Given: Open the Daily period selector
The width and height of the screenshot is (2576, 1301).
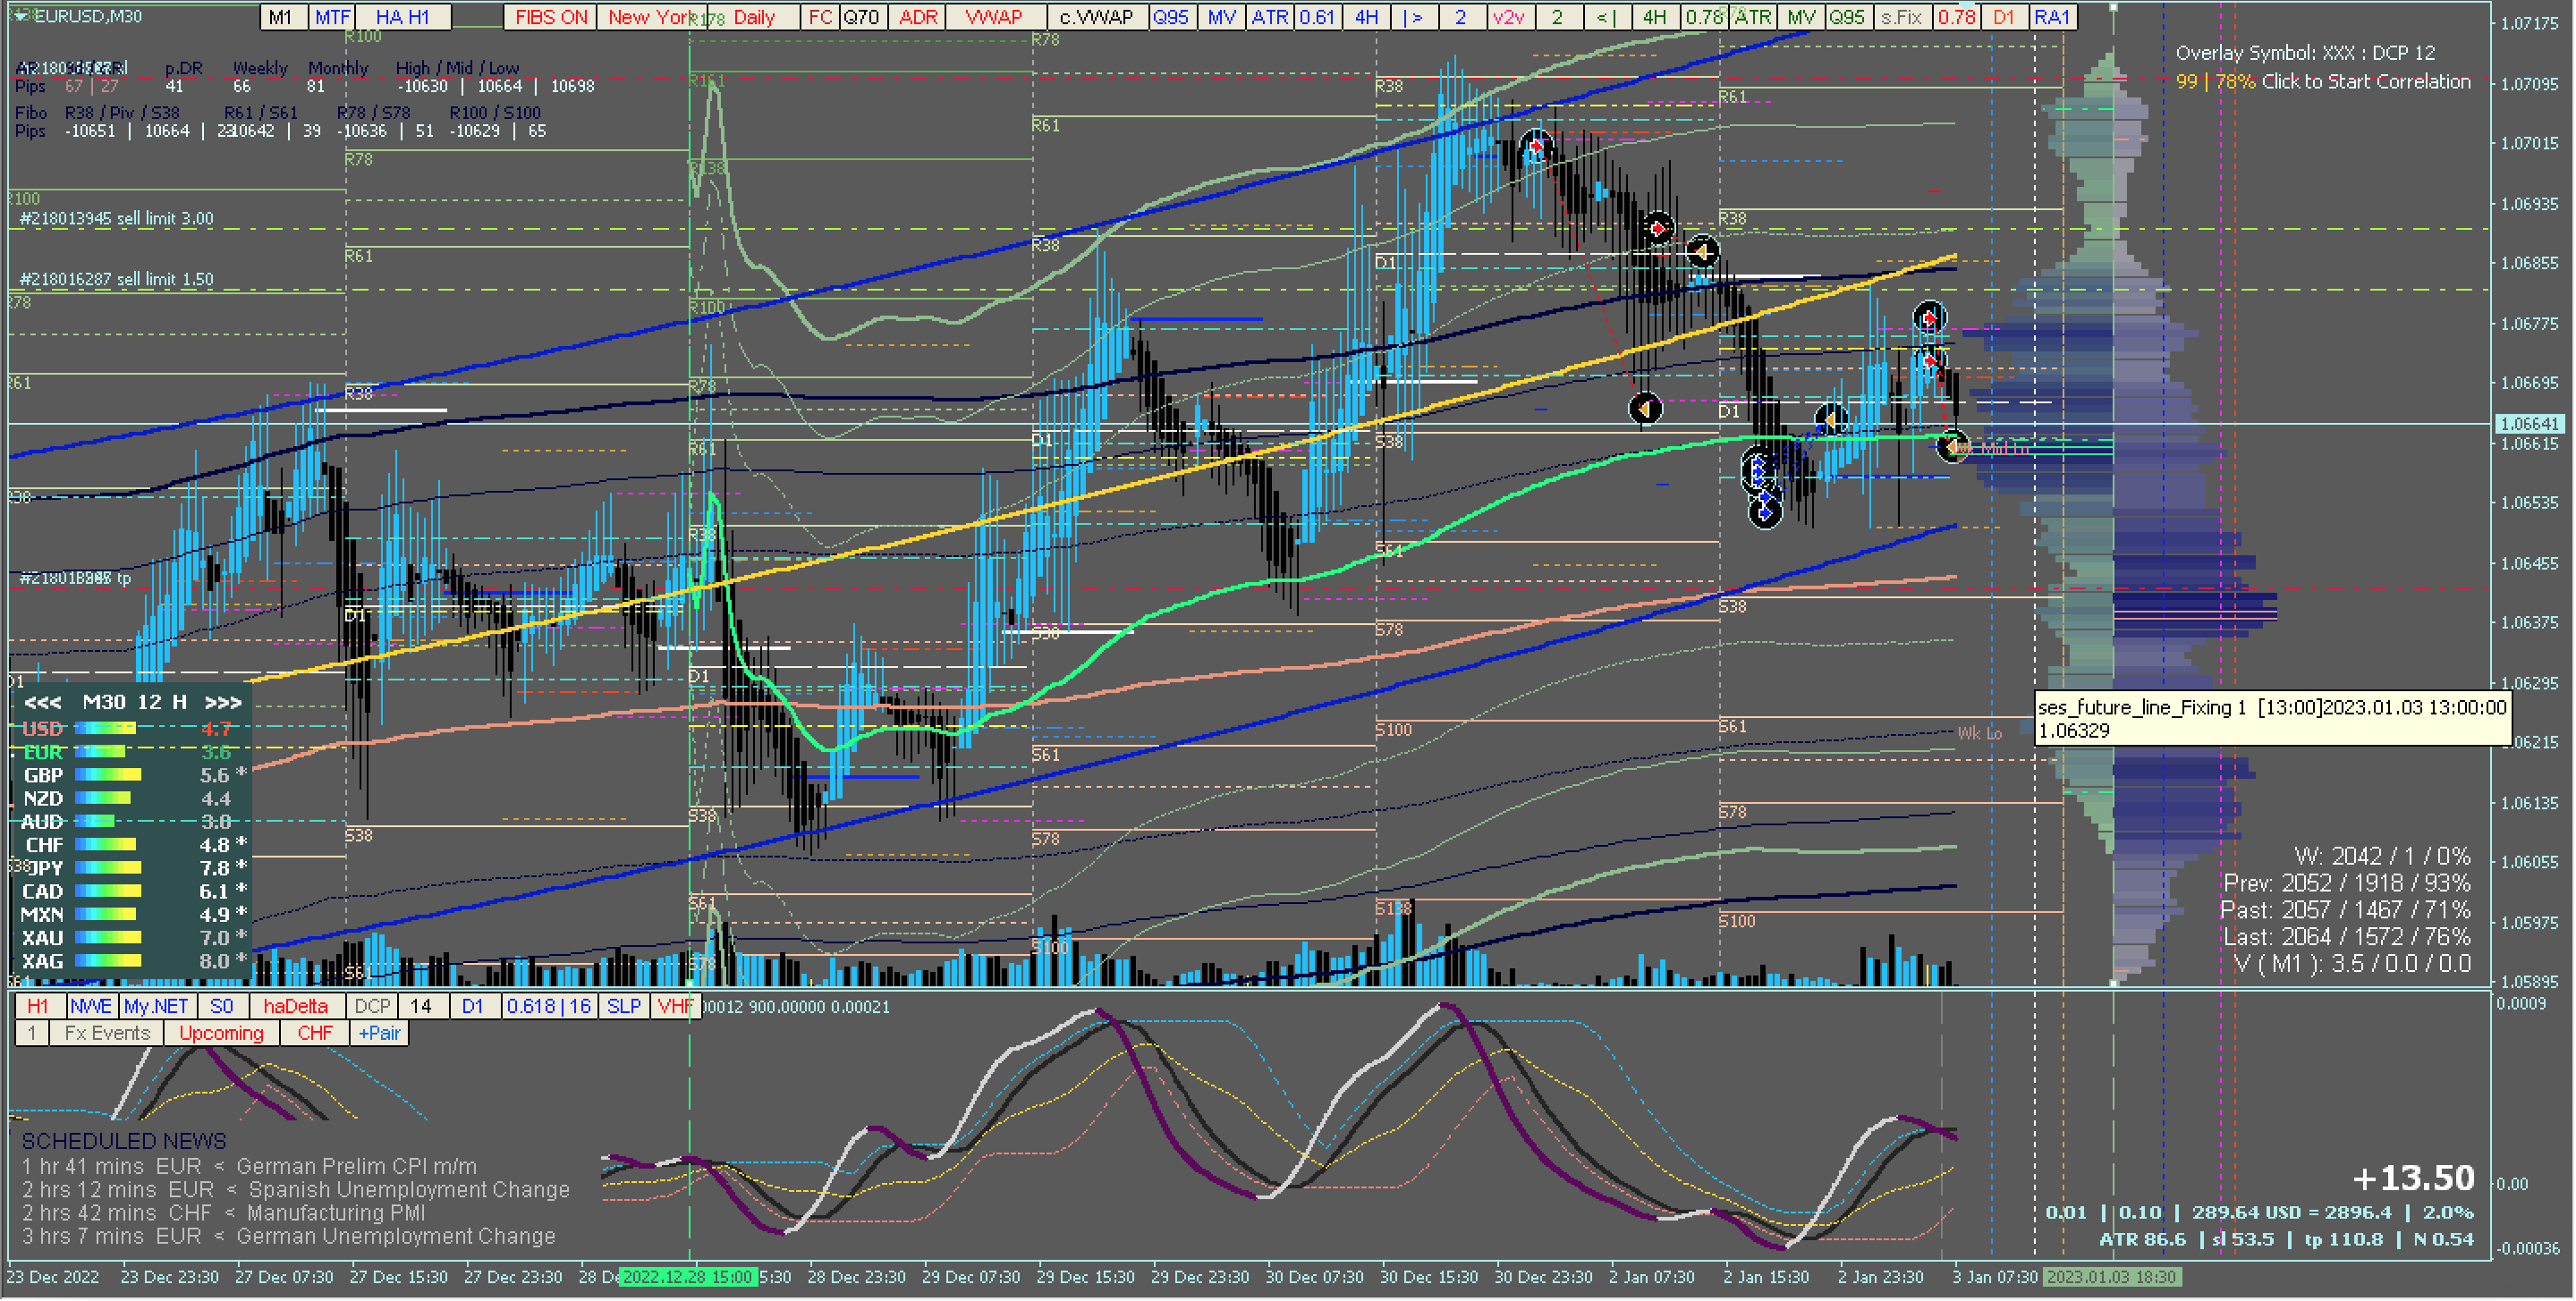Looking at the screenshot, I should pyautogui.click(x=755, y=17).
